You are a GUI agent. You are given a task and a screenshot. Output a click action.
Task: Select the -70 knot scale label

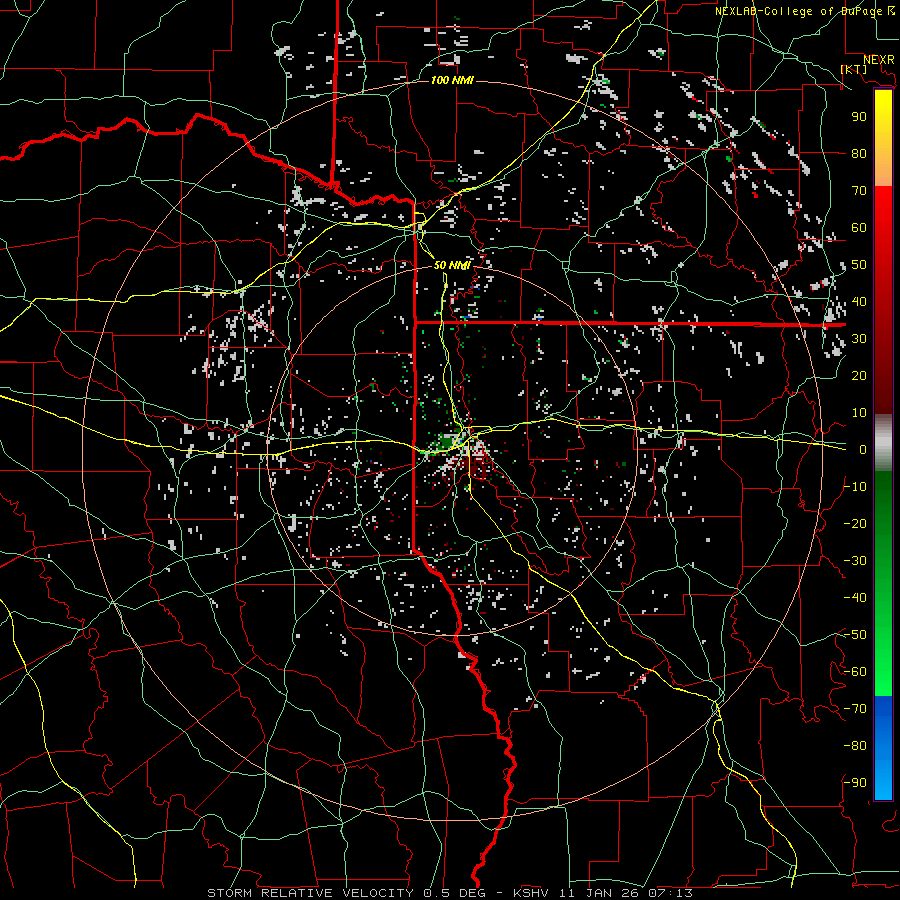tap(855, 709)
